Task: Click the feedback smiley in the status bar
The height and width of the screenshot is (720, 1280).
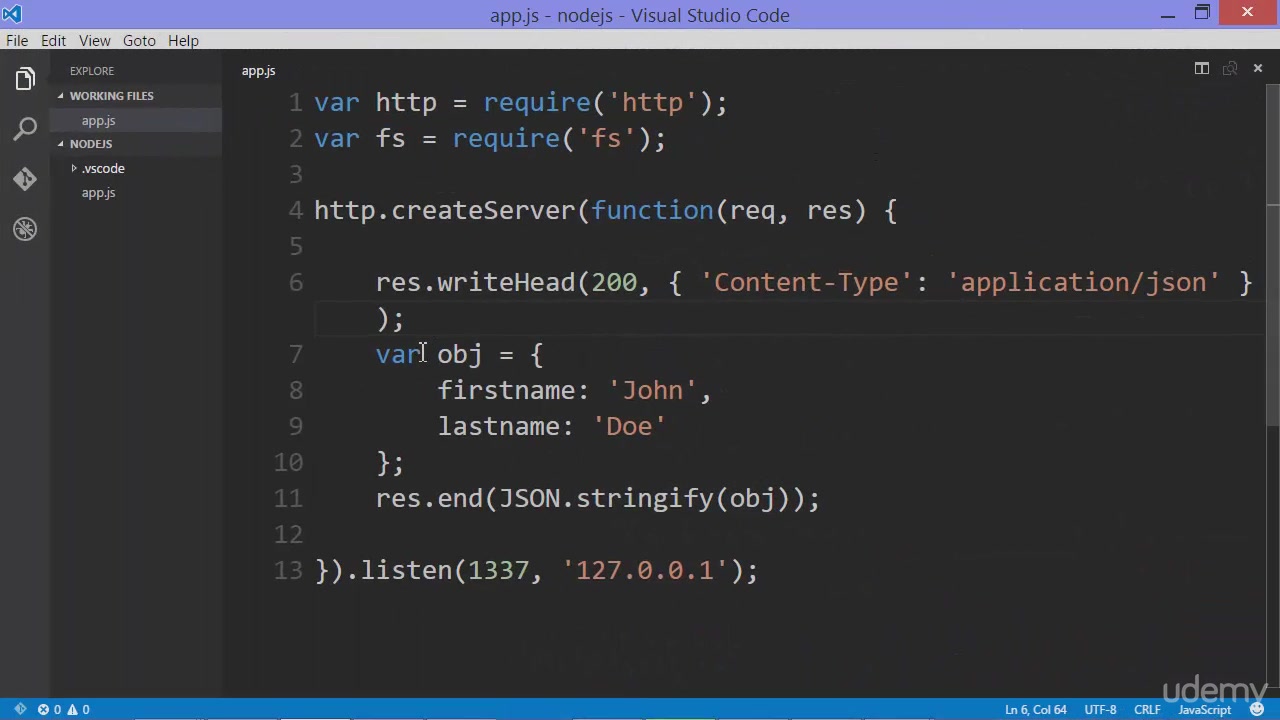Action: pos(1257,709)
